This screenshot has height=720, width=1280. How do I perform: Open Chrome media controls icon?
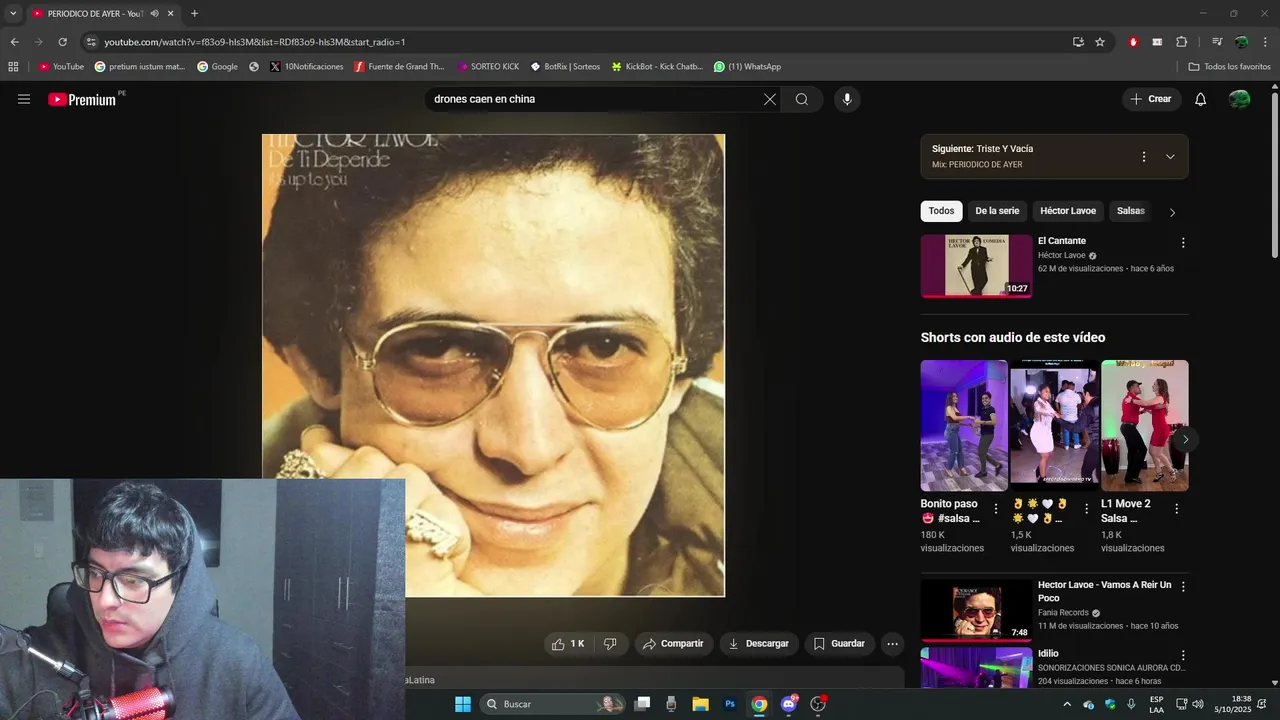click(x=1217, y=42)
